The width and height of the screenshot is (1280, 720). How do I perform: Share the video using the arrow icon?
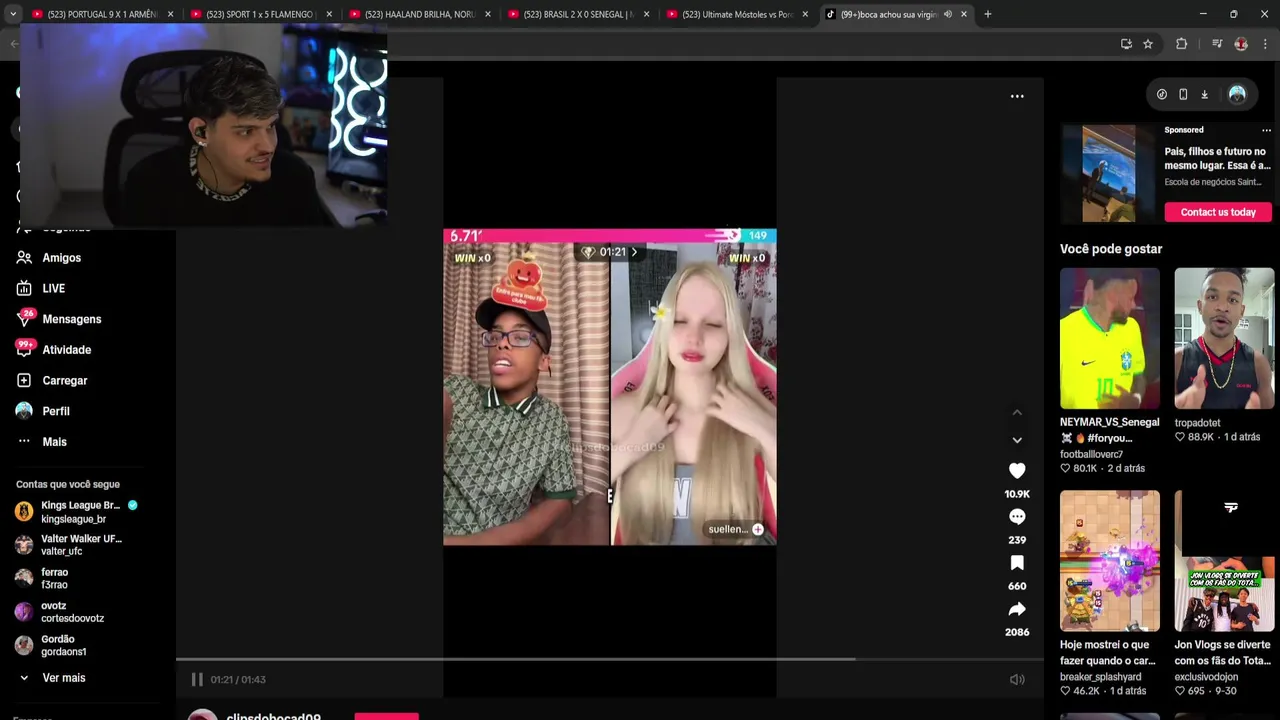[1017, 609]
